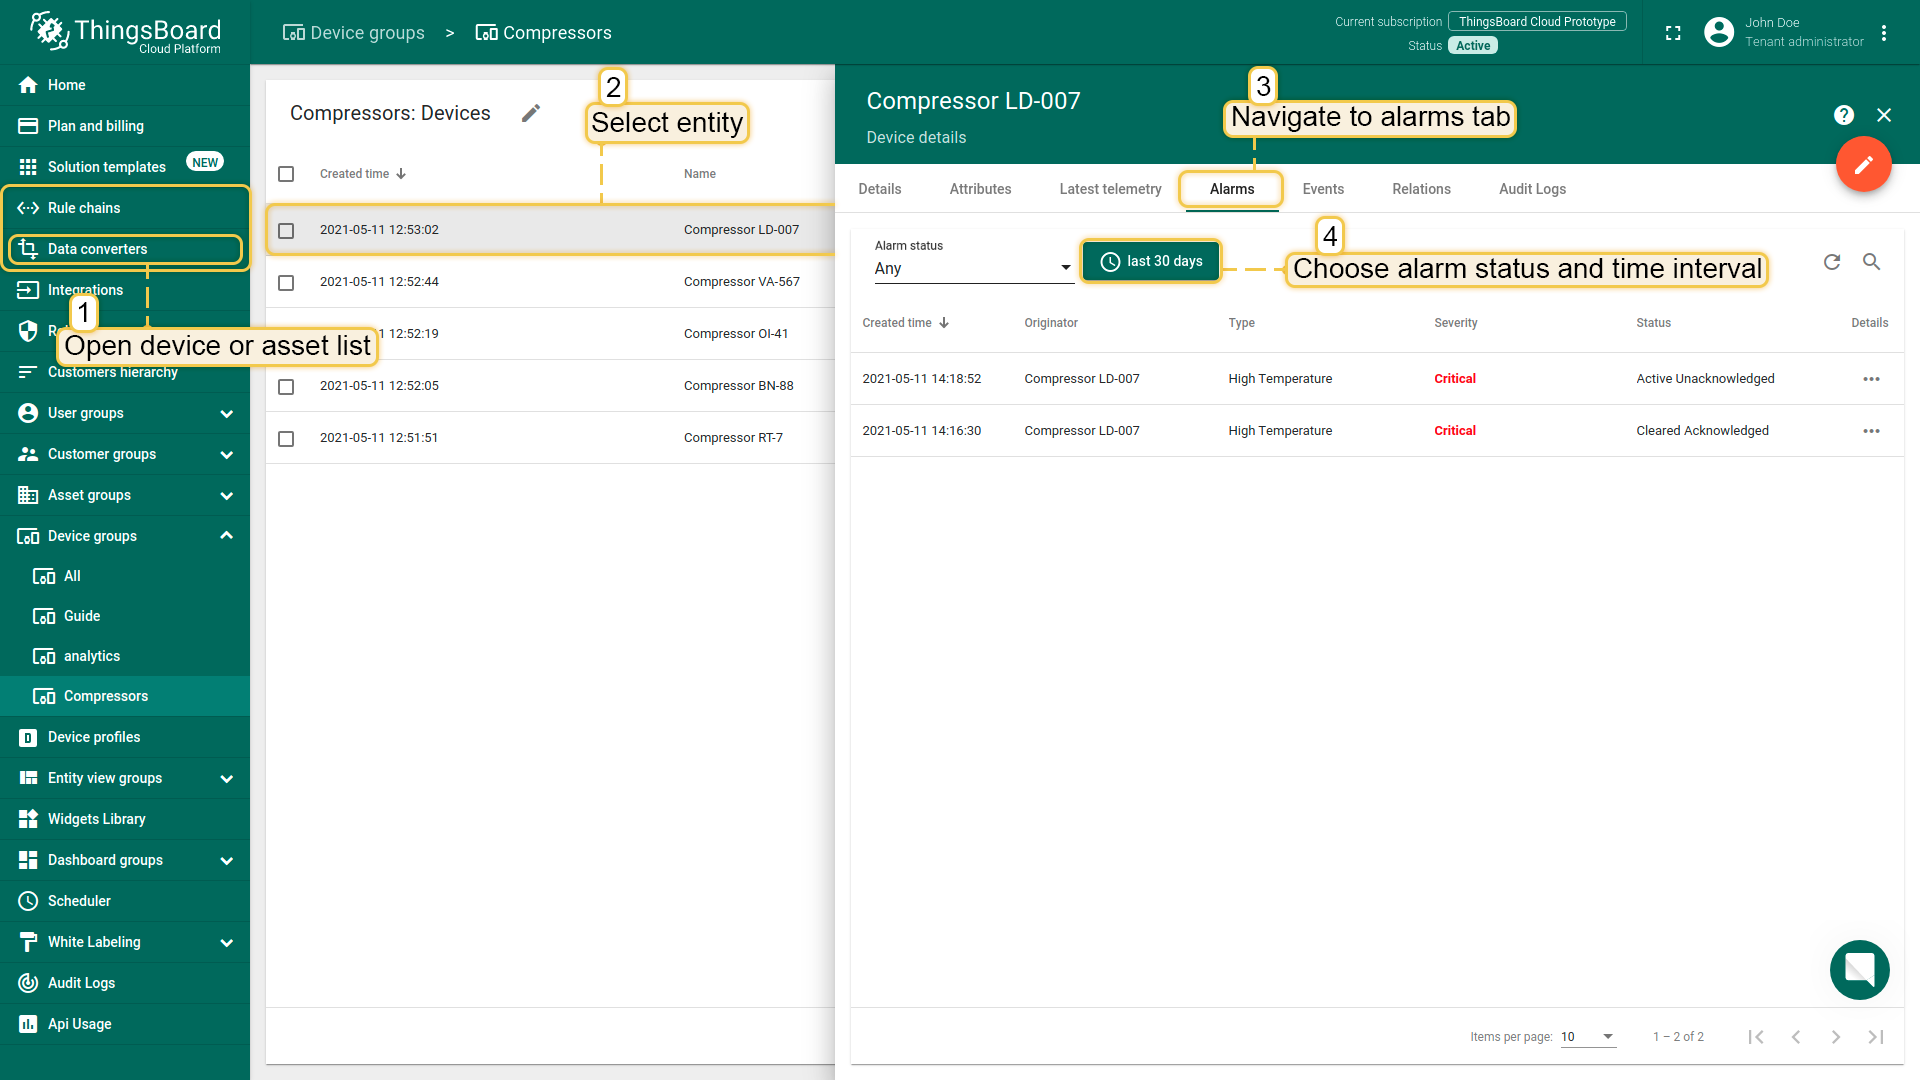Refresh the alarms table
The image size is (1920, 1080).
point(1832,262)
